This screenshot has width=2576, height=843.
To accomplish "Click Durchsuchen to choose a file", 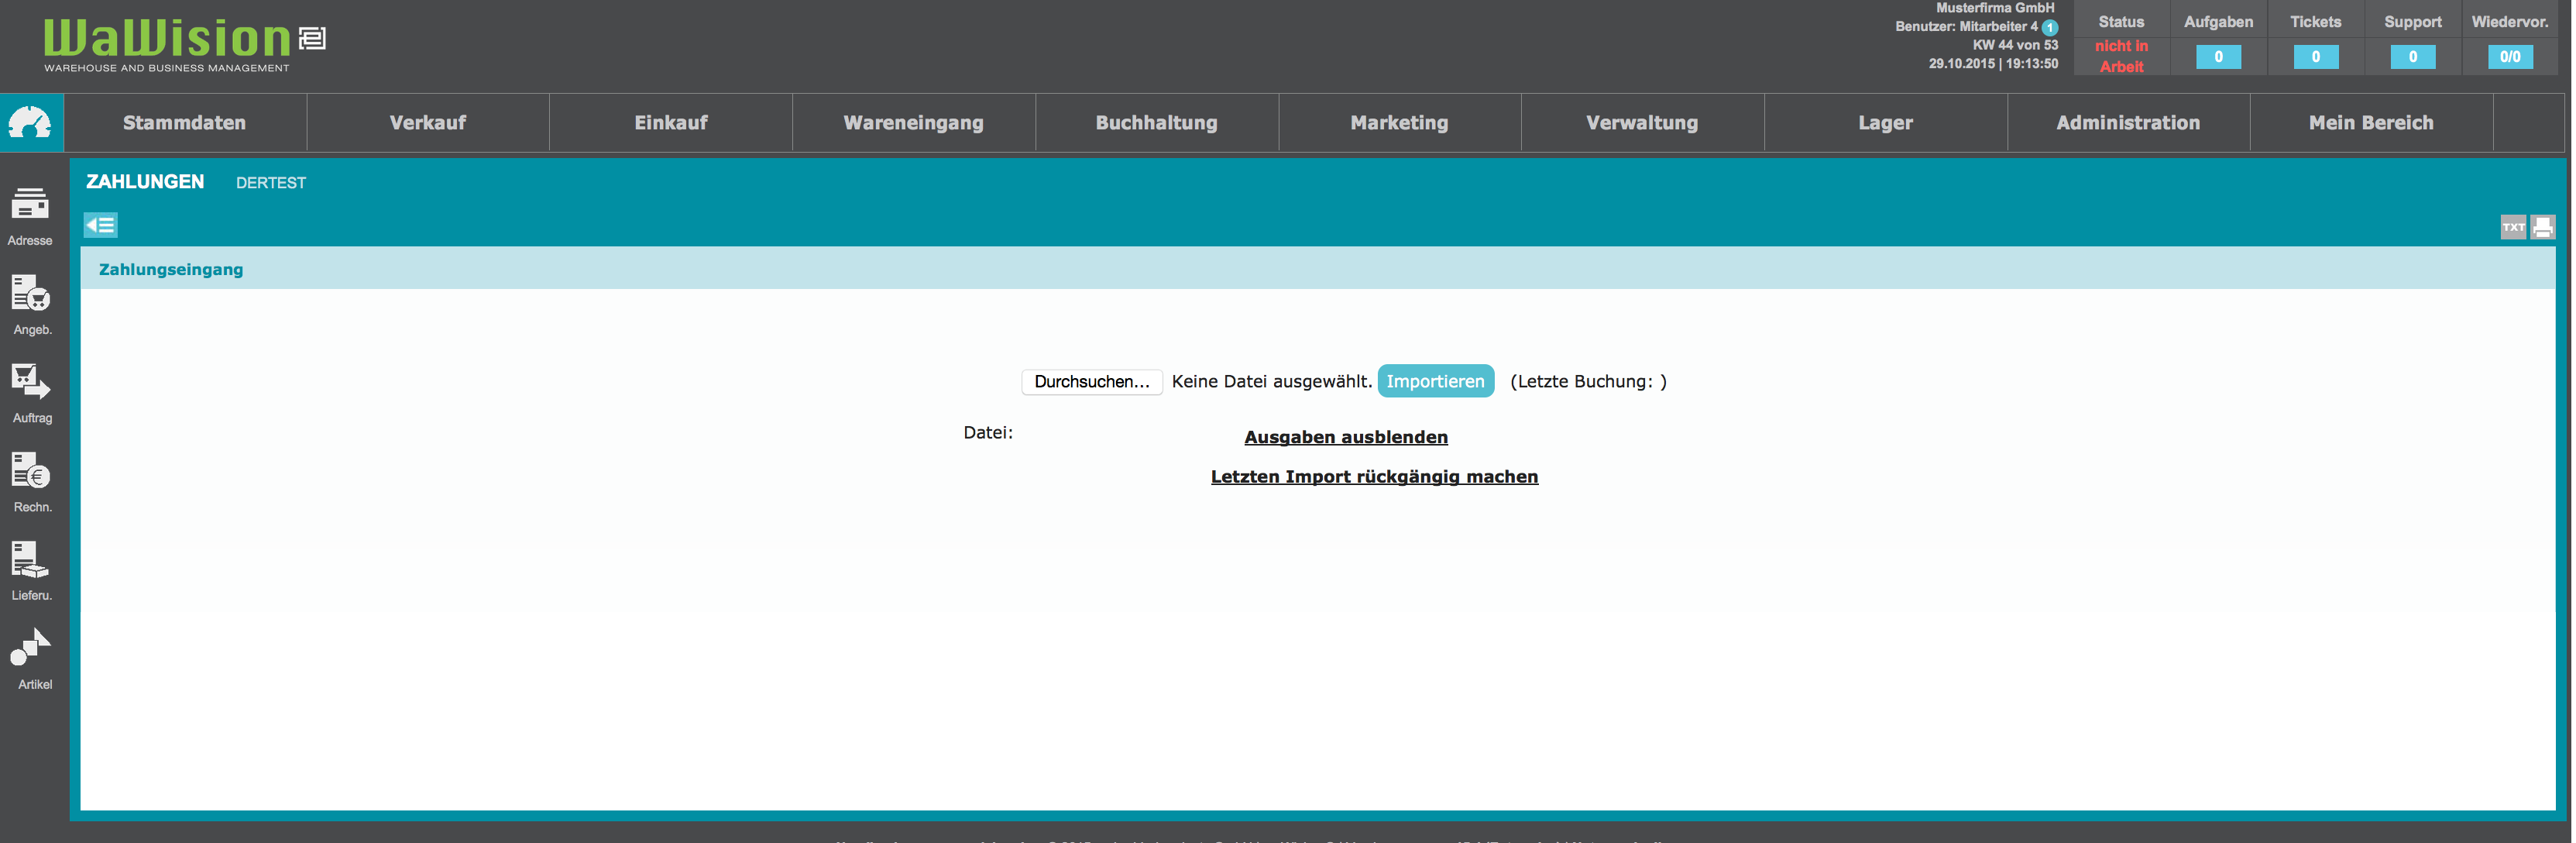I will [1091, 381].
